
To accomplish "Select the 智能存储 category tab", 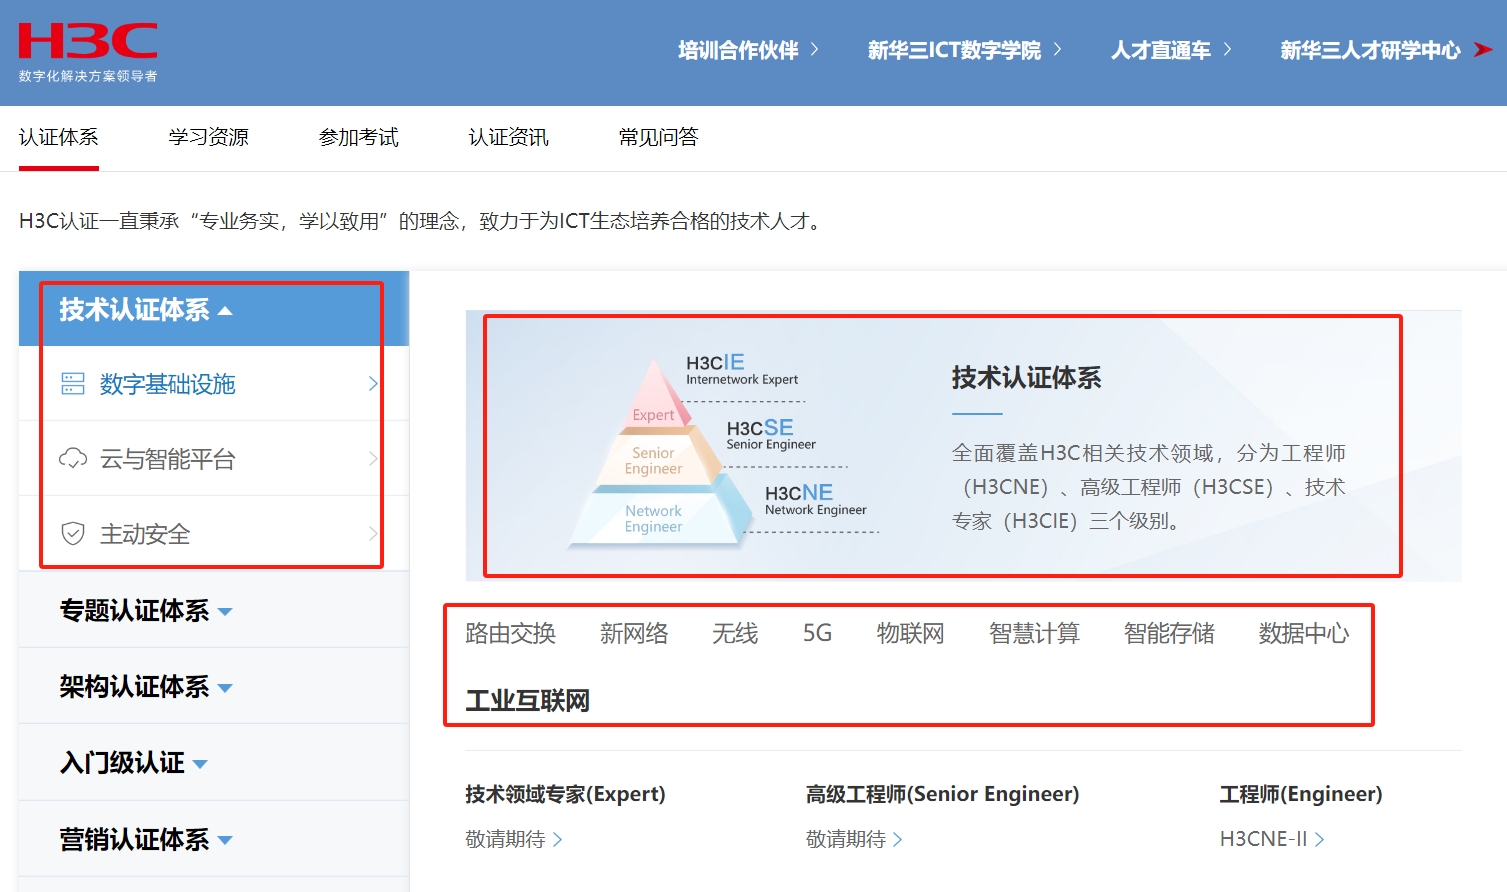I will click(1169, 633).
